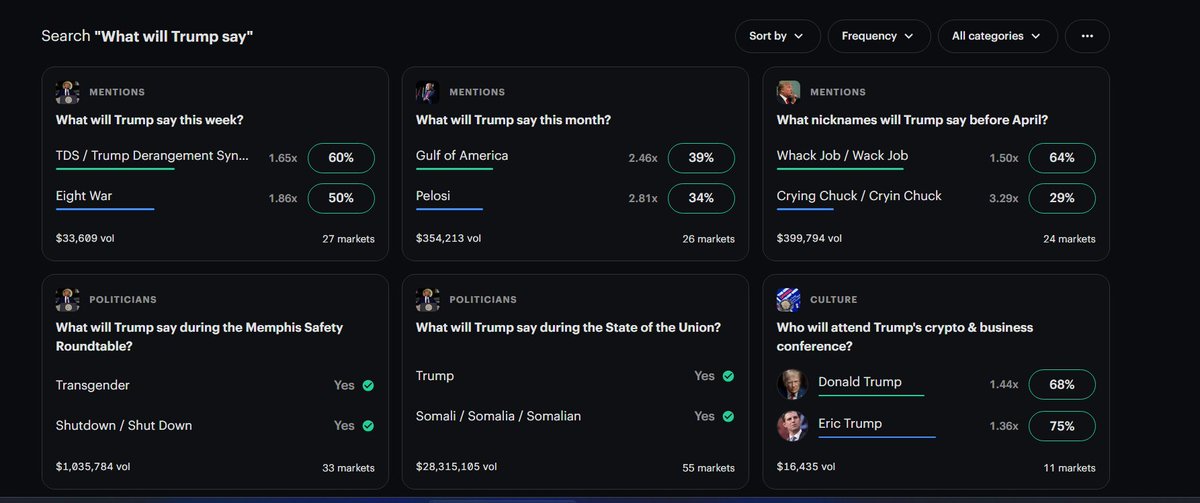
Task: Click the 68% button for Donald Trump
Action: coord(1062,384)
